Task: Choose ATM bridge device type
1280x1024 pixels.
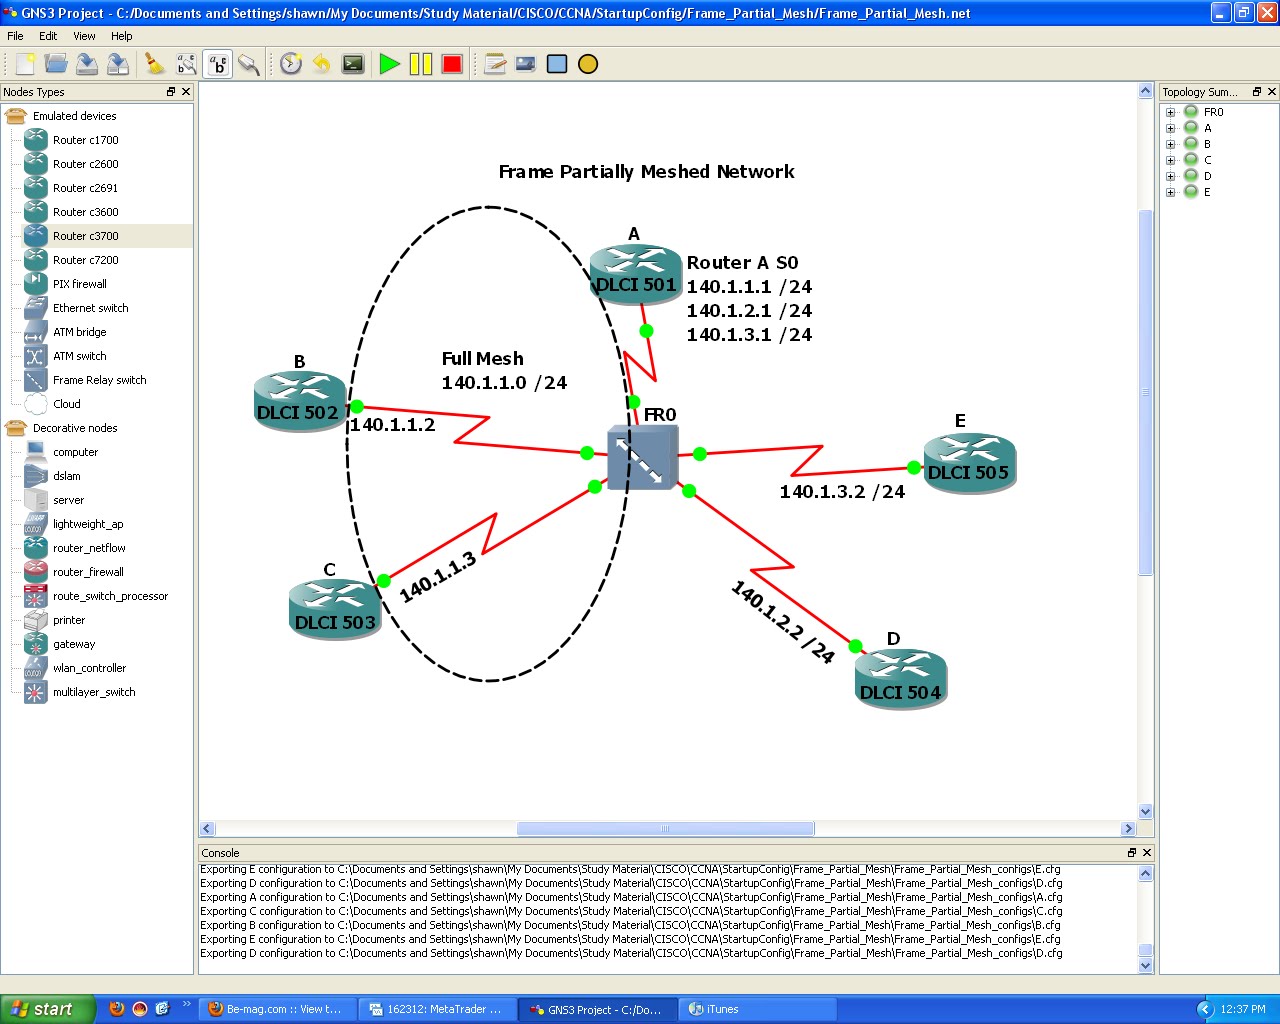Action: (66, 332)
